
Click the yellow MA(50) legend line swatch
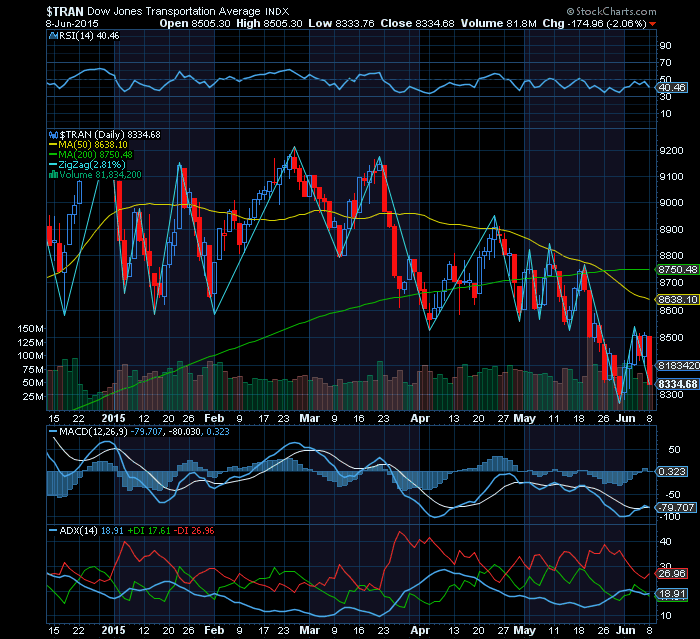[x=53, y=145]
